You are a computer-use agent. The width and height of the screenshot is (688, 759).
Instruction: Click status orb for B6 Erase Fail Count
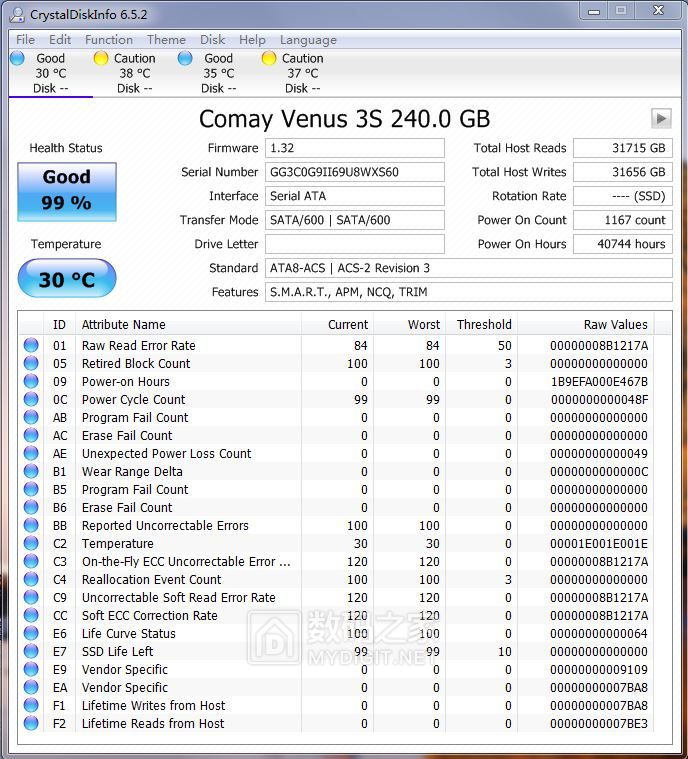(31, 507)
